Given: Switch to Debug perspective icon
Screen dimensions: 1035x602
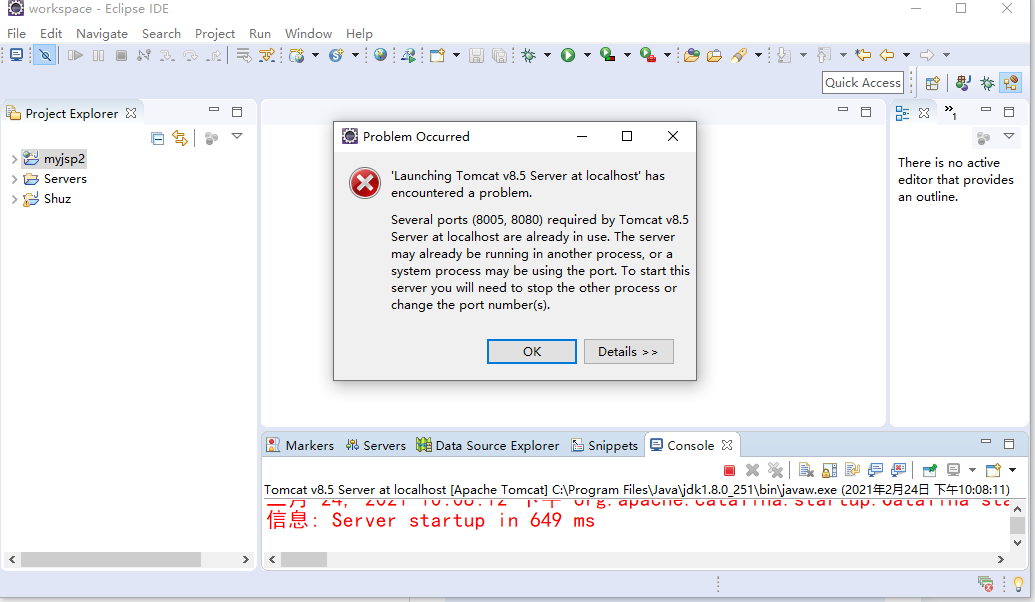Looking at the screenshot, I should click(x=987, y=83).
